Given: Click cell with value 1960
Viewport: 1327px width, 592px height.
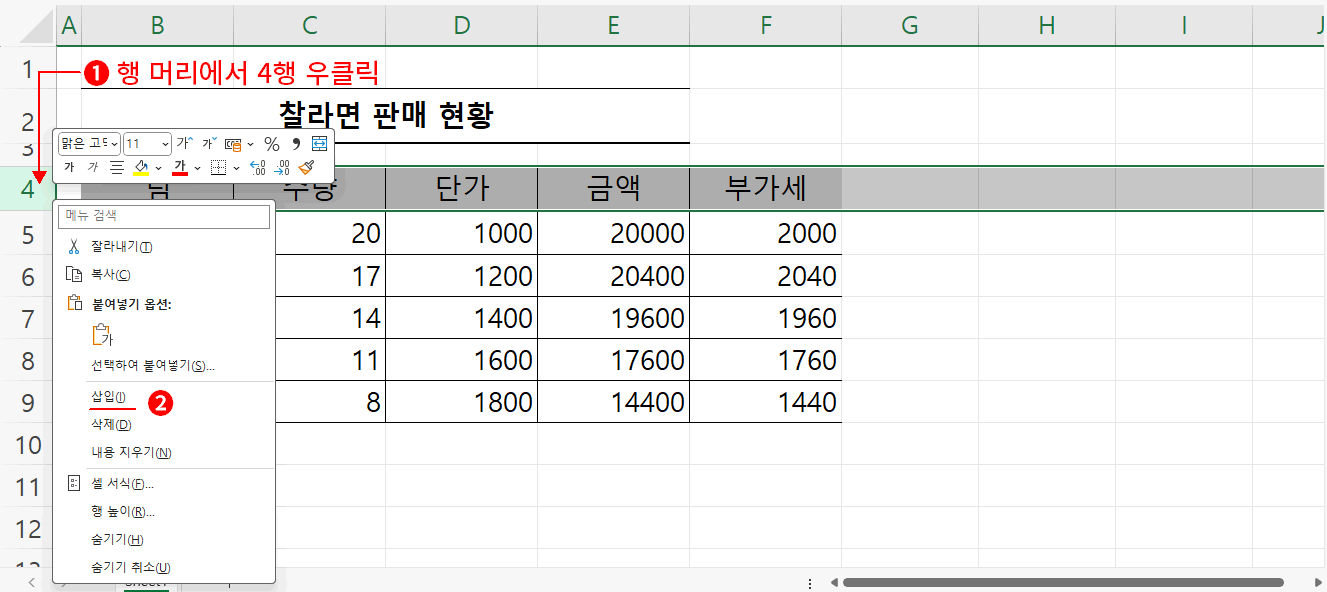Looking at the screenshot, I should pos(765,318).
